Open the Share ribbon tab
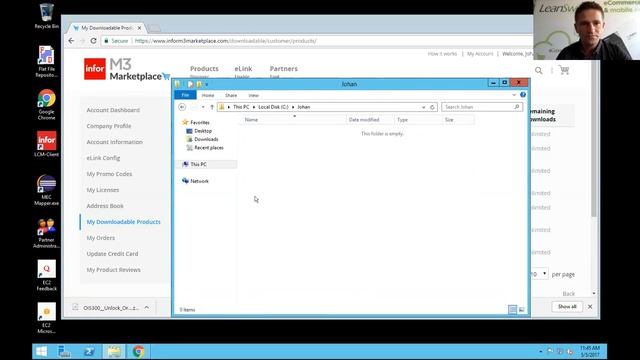Viewport: 640px width, 360px height. (x=231, y=95)
